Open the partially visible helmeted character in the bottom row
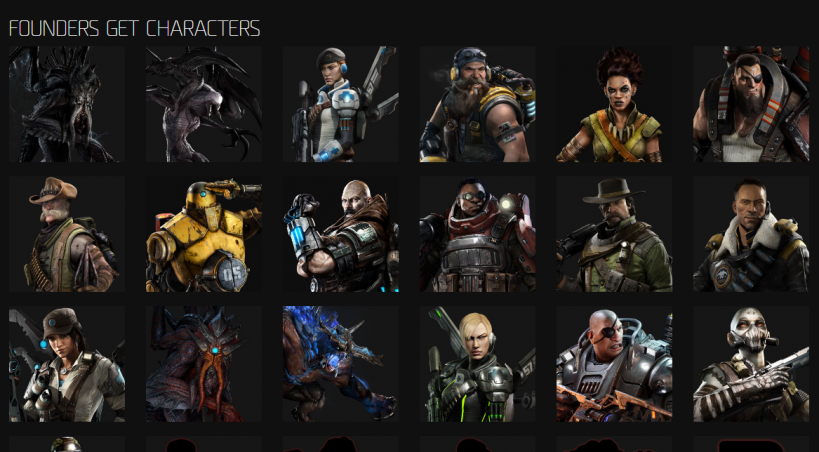The width and height of the screenshot is (819, 452). 67,444
